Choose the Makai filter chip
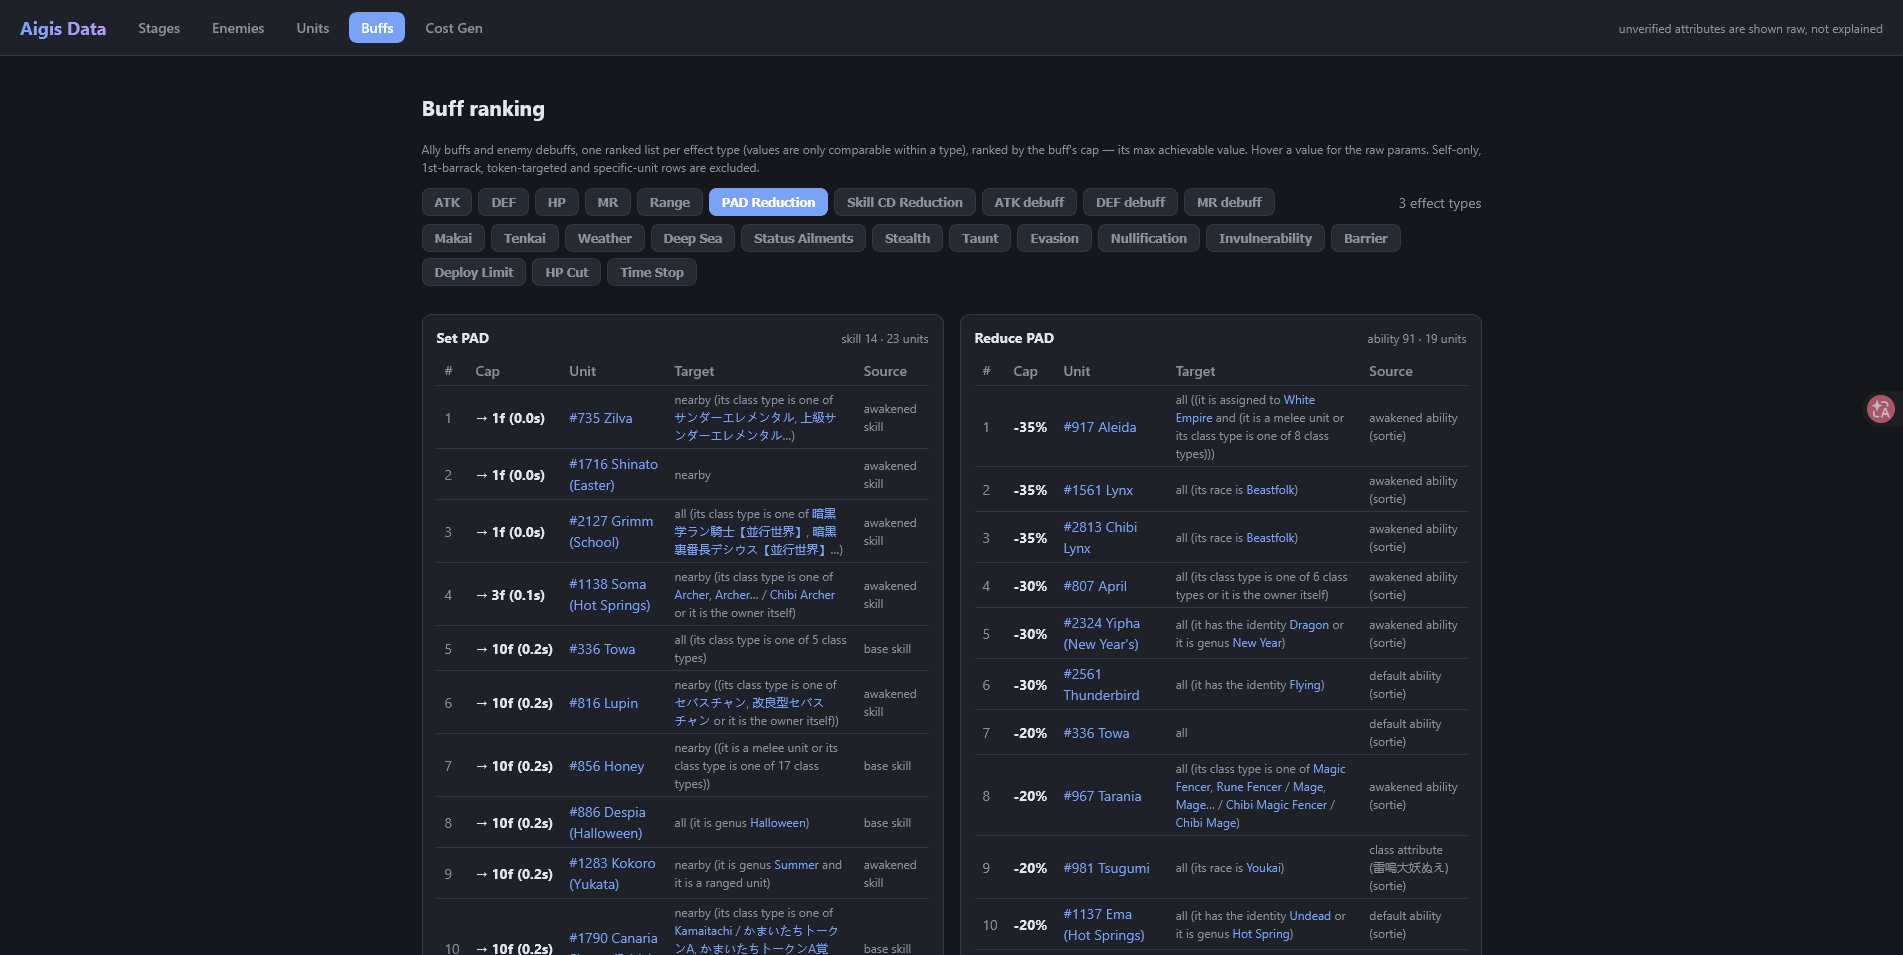Image resolution: width=1903 pixels, height=955 pixels. [453, 238]
